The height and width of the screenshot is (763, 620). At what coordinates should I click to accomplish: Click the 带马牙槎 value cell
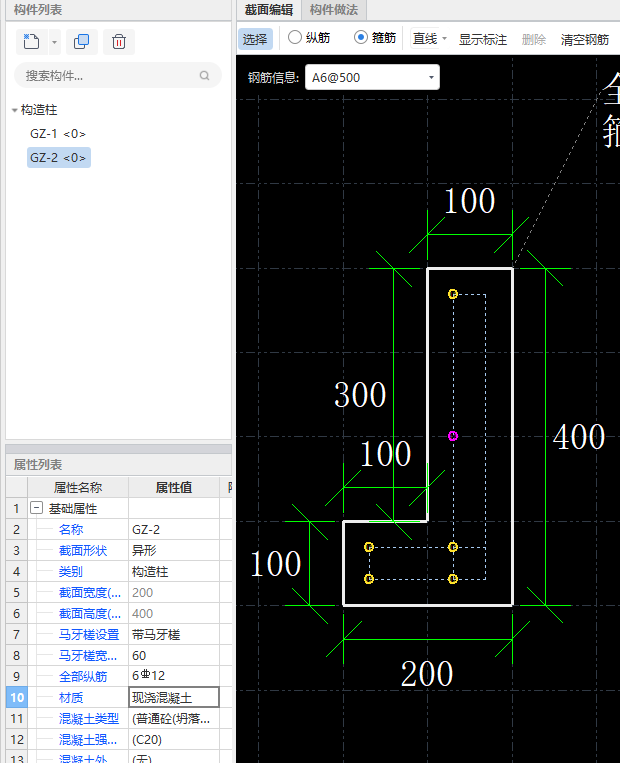[x=174, y=635]
